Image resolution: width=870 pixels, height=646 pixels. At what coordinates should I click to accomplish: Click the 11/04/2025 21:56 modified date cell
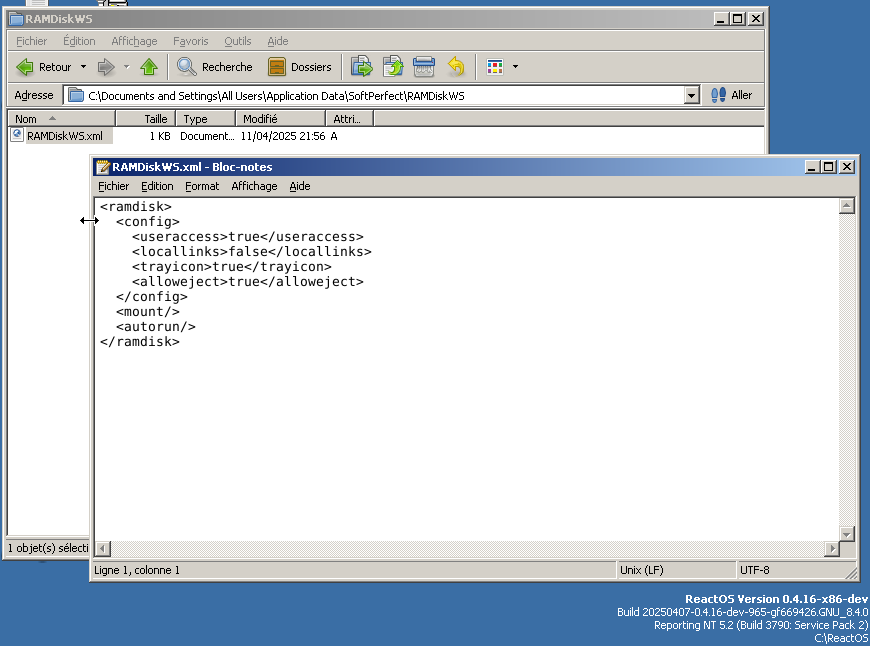tap(282, 136)
